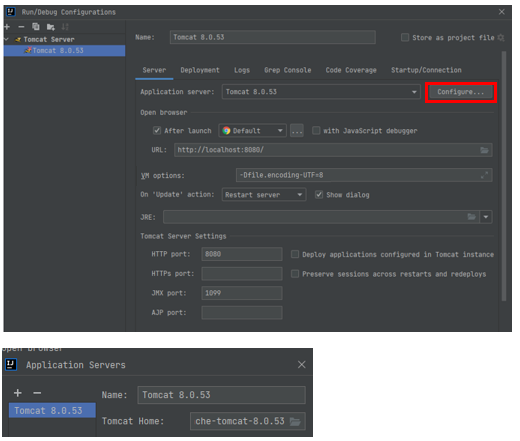The height and width of the screenshot is (441, 520).
Task: Enable Store as project file checkbox
Action: [405, 37]
